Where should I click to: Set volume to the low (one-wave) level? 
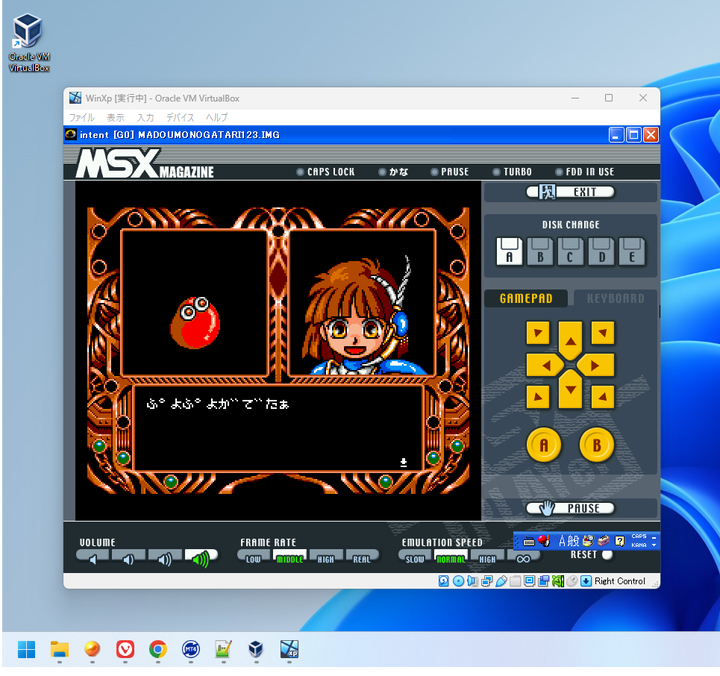click(x=129, y=557)
